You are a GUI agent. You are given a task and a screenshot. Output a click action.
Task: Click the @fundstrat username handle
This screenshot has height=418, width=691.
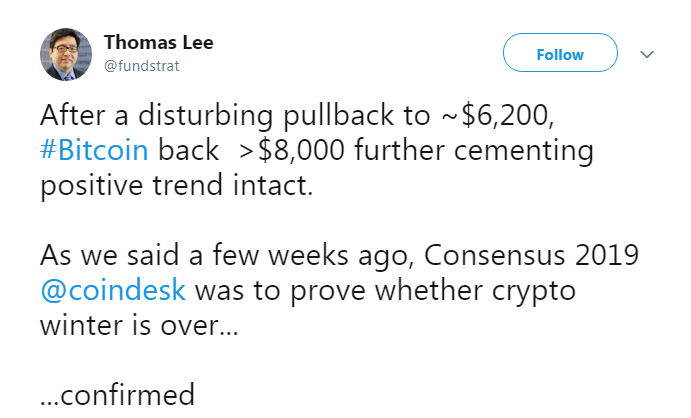click(142, 65)
